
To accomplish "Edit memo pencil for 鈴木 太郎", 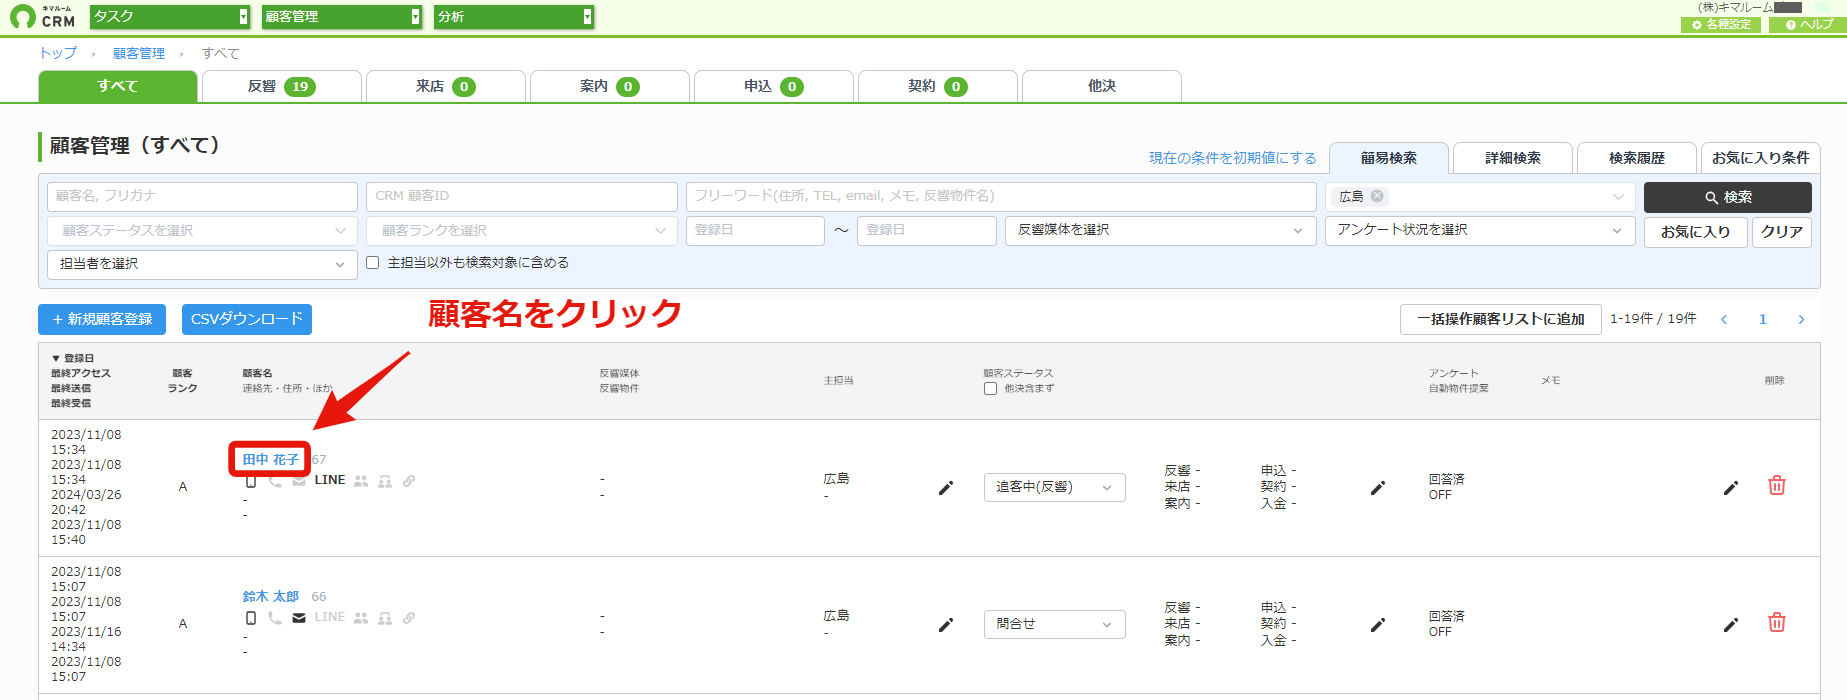I will (1731, 625).
